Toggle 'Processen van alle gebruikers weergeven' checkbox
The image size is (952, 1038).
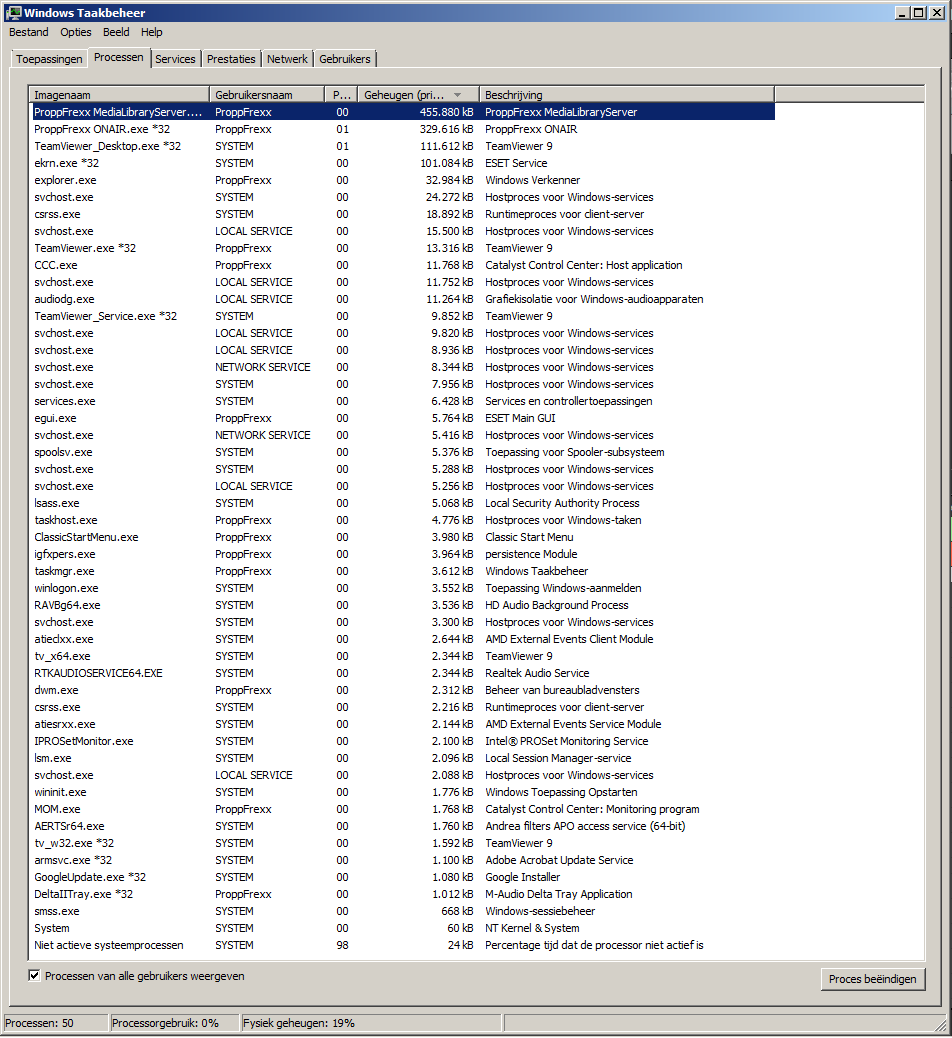pos(35,976)
